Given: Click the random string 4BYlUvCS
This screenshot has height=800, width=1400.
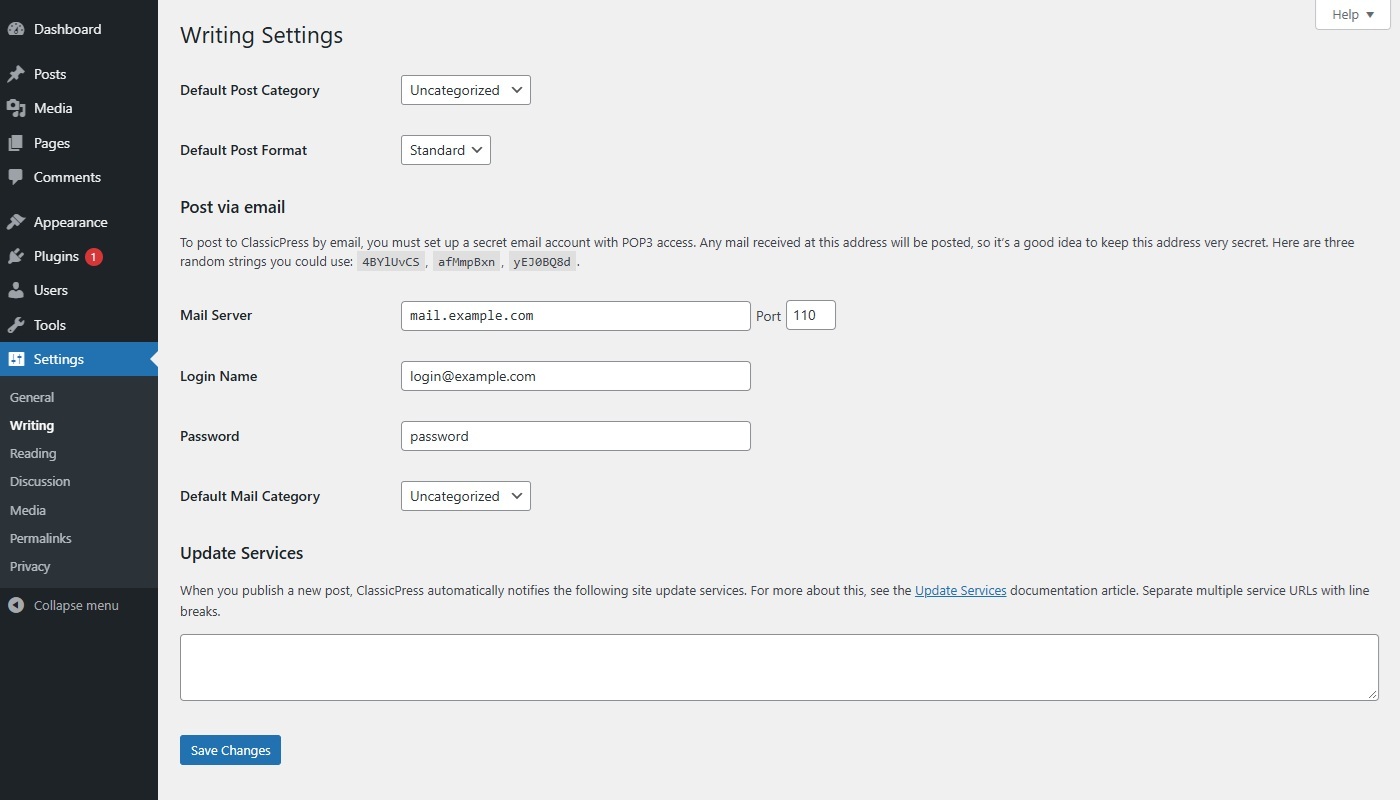Looking at the screenshot, I should [x=391, y=262].
